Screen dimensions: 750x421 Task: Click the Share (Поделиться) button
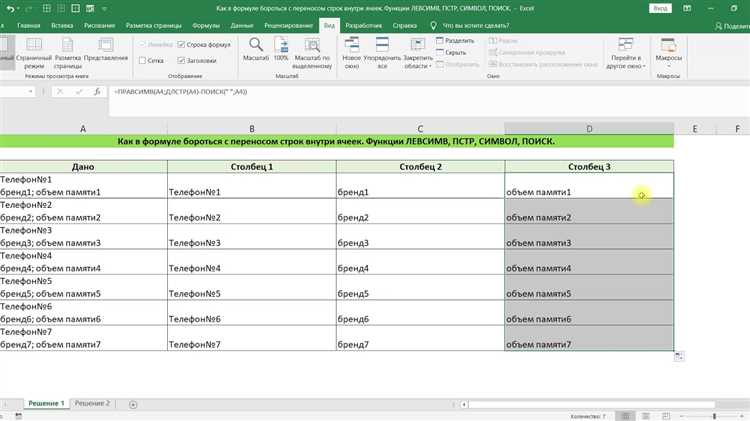point(732,26)
